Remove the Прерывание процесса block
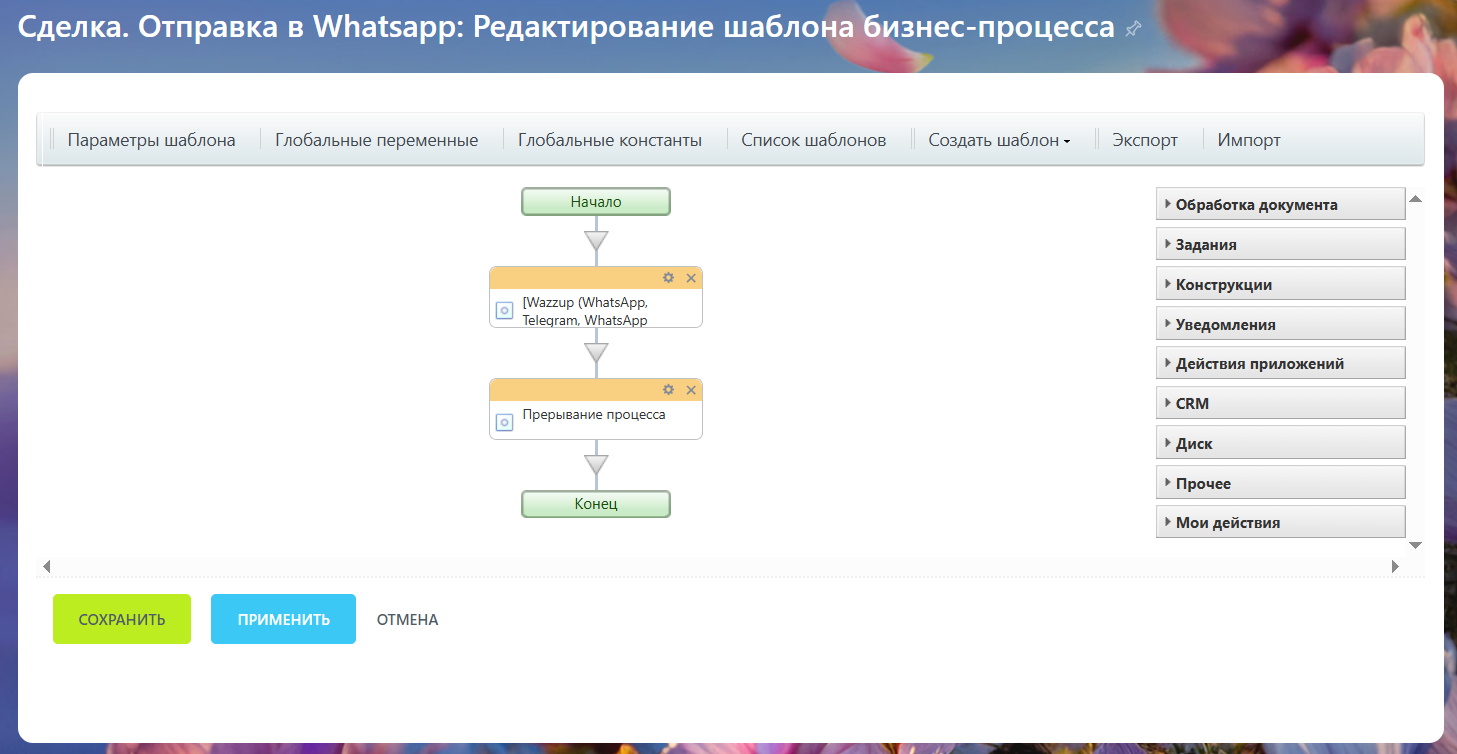Image resolution: width=1457 pixels, height=754 pixels. [691, 390]
